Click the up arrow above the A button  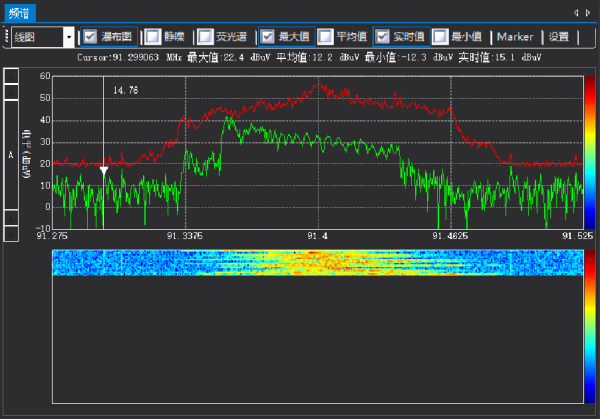pyautogui.click(x=11, y=77)
